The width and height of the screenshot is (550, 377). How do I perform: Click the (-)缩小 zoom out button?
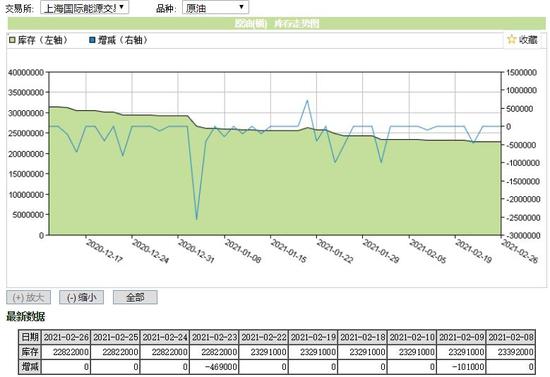81,297
